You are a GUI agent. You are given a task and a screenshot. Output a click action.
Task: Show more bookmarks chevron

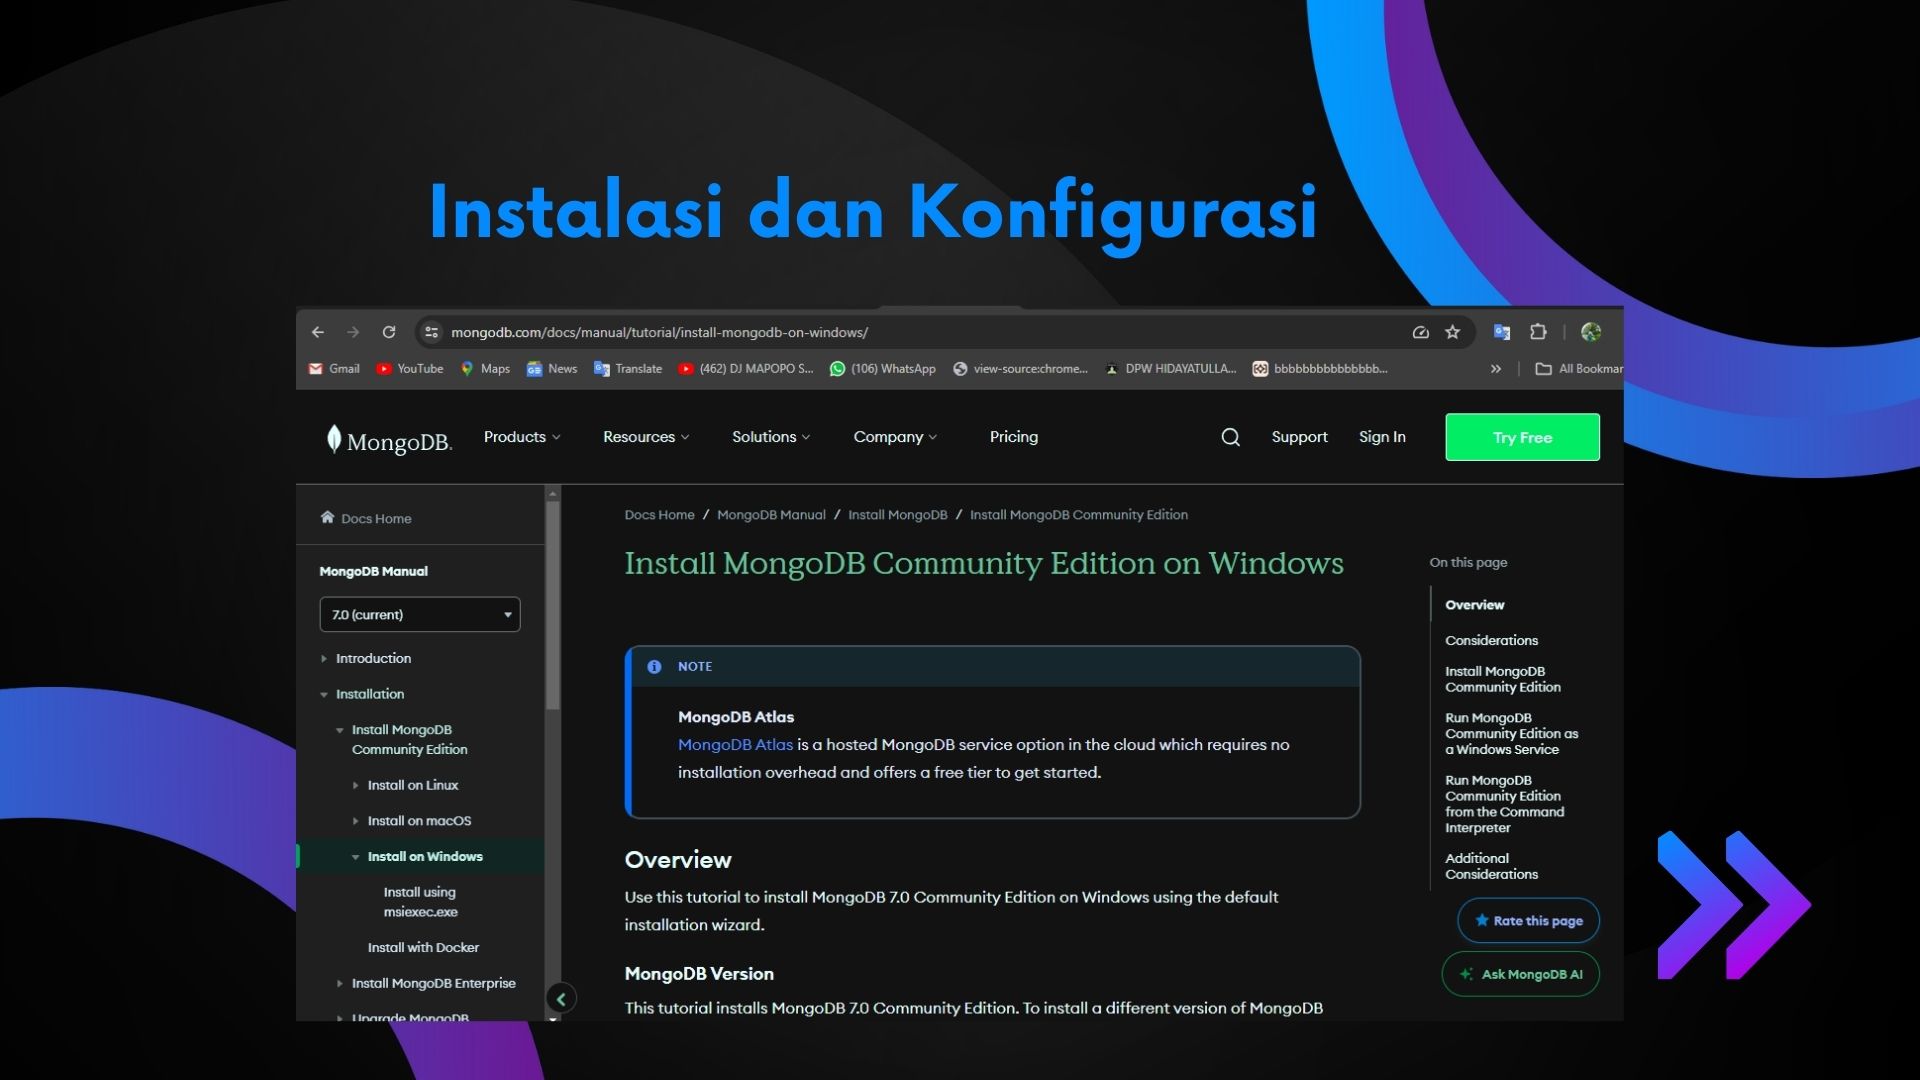(x=1496, y=369)
